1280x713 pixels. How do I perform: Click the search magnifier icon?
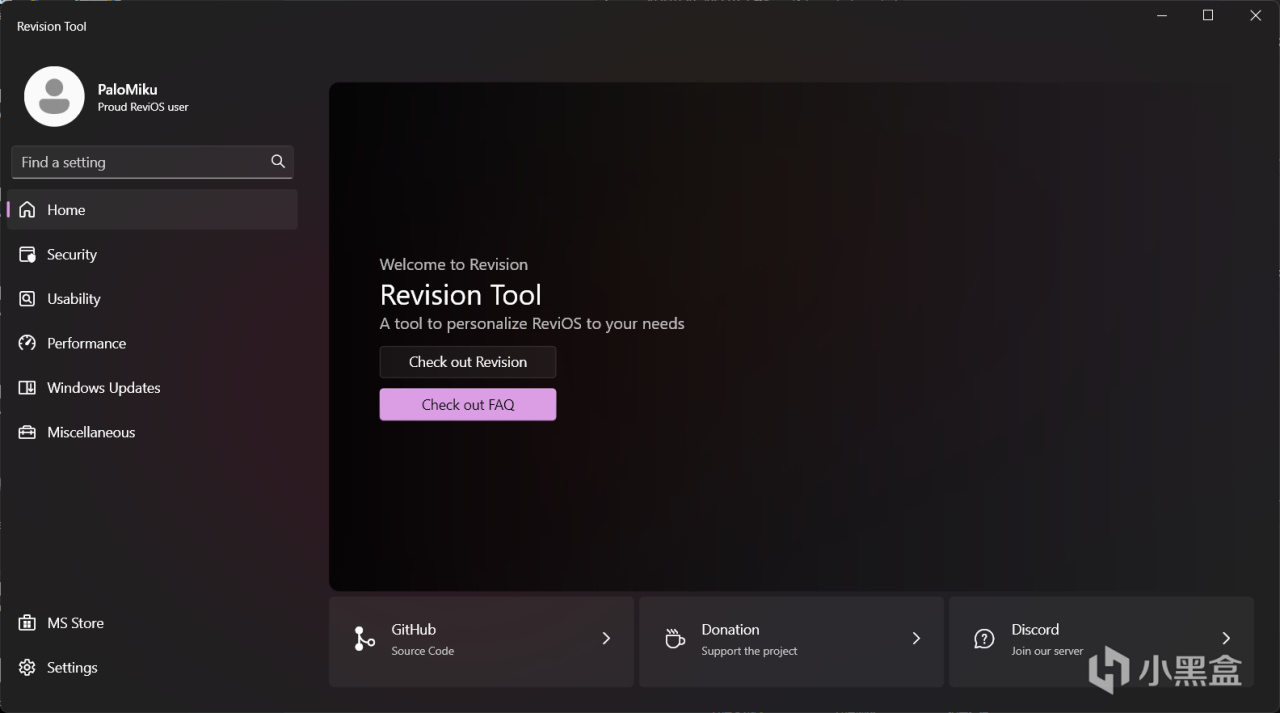(278, 161)
